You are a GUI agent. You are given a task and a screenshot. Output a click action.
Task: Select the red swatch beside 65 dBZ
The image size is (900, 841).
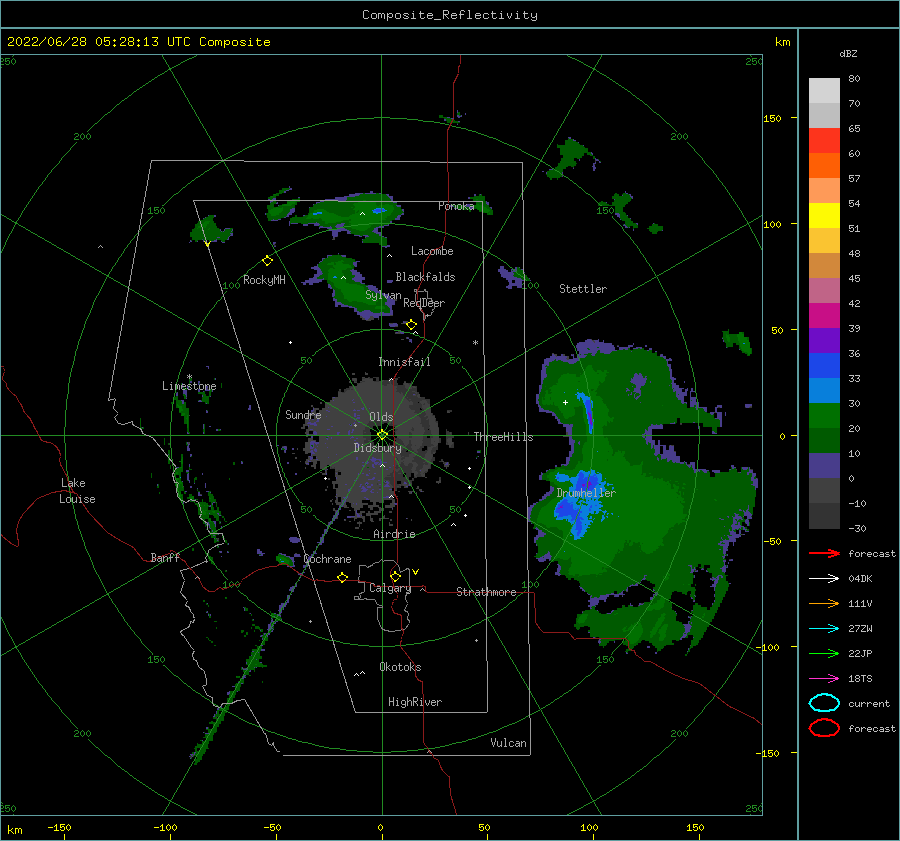[x=824, y=141]
